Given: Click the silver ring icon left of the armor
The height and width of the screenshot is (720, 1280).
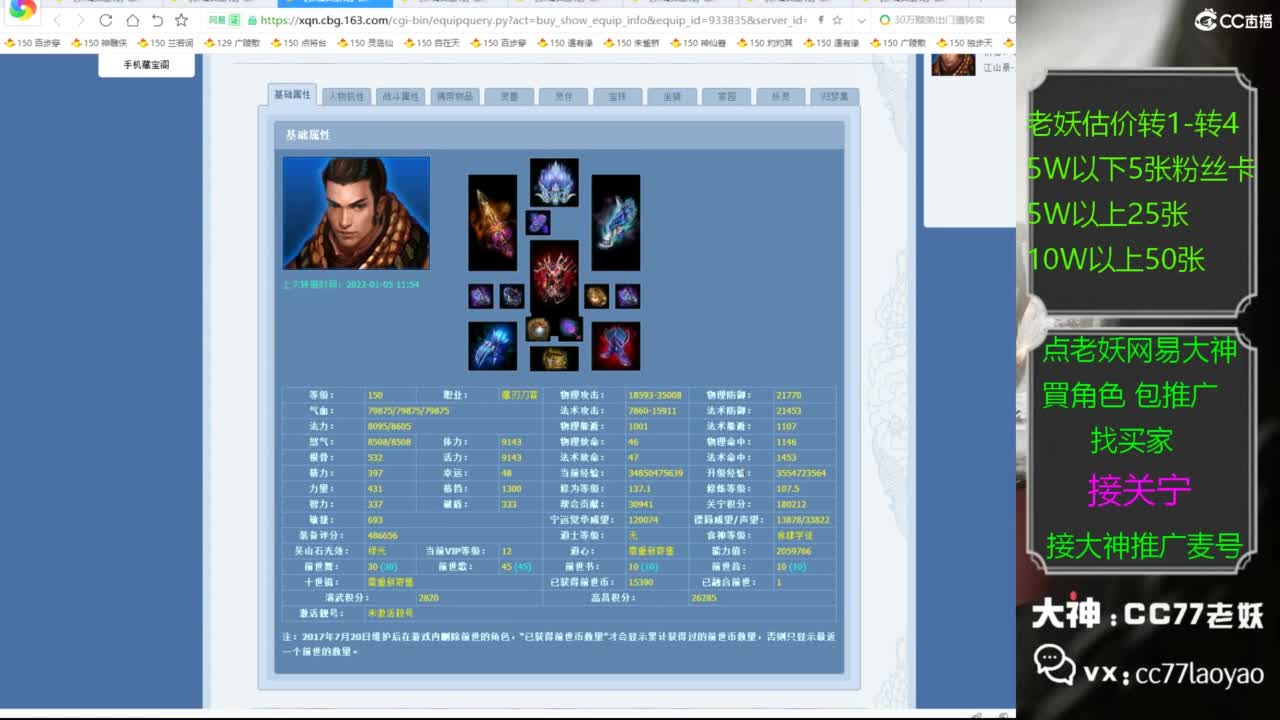Looking at the screenshot, I should (x=512, y=296).
